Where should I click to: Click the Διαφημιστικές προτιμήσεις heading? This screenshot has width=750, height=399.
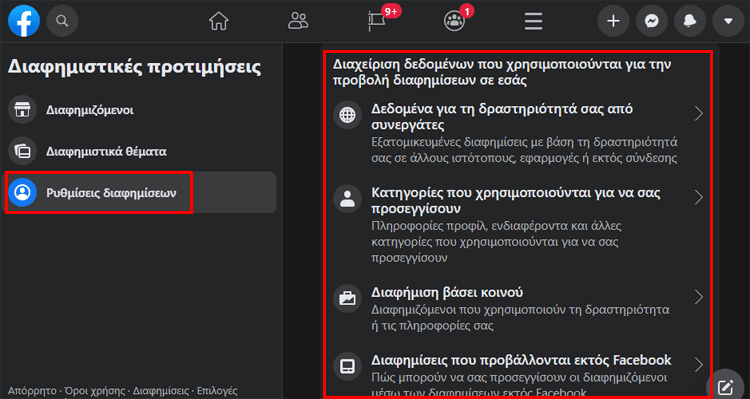point(134,66)
